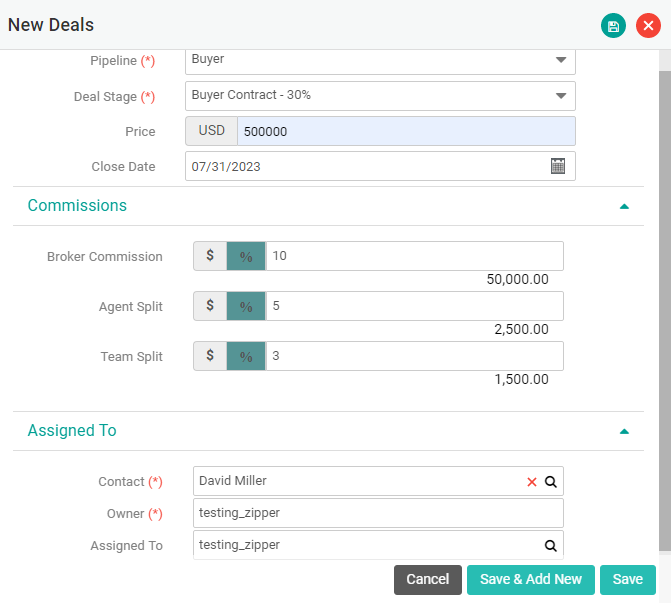The image size is (671, 603).
Task: Search contacts using the Contact magnifier icon
Action: click(550, 482)
